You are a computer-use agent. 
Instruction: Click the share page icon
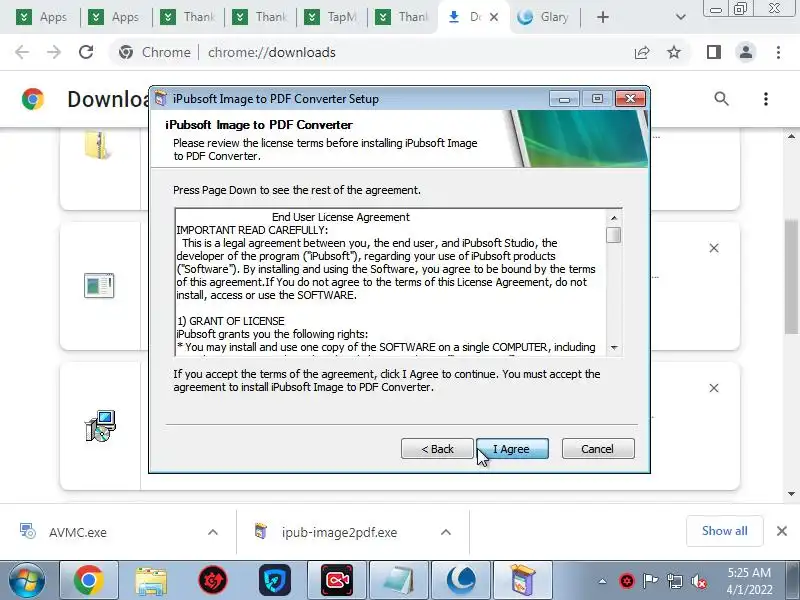click(642, 52)
